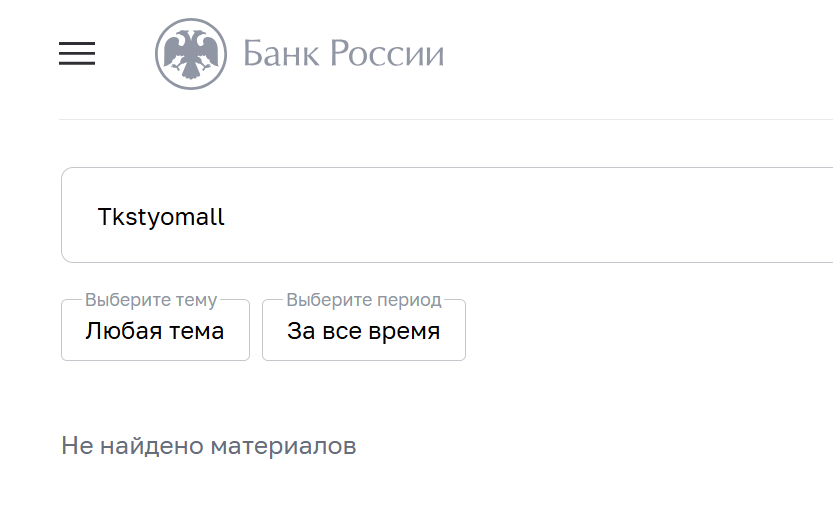The image size is (833, 520).
Task: Go to homepage via the round Bank of Russia logo
Action: tap(191, 54)
